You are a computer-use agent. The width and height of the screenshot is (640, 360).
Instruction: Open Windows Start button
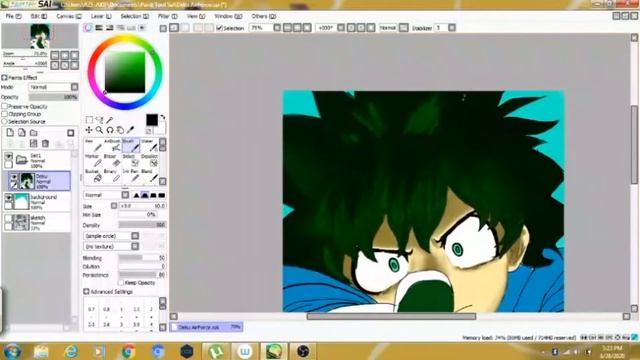coord(11,351)
